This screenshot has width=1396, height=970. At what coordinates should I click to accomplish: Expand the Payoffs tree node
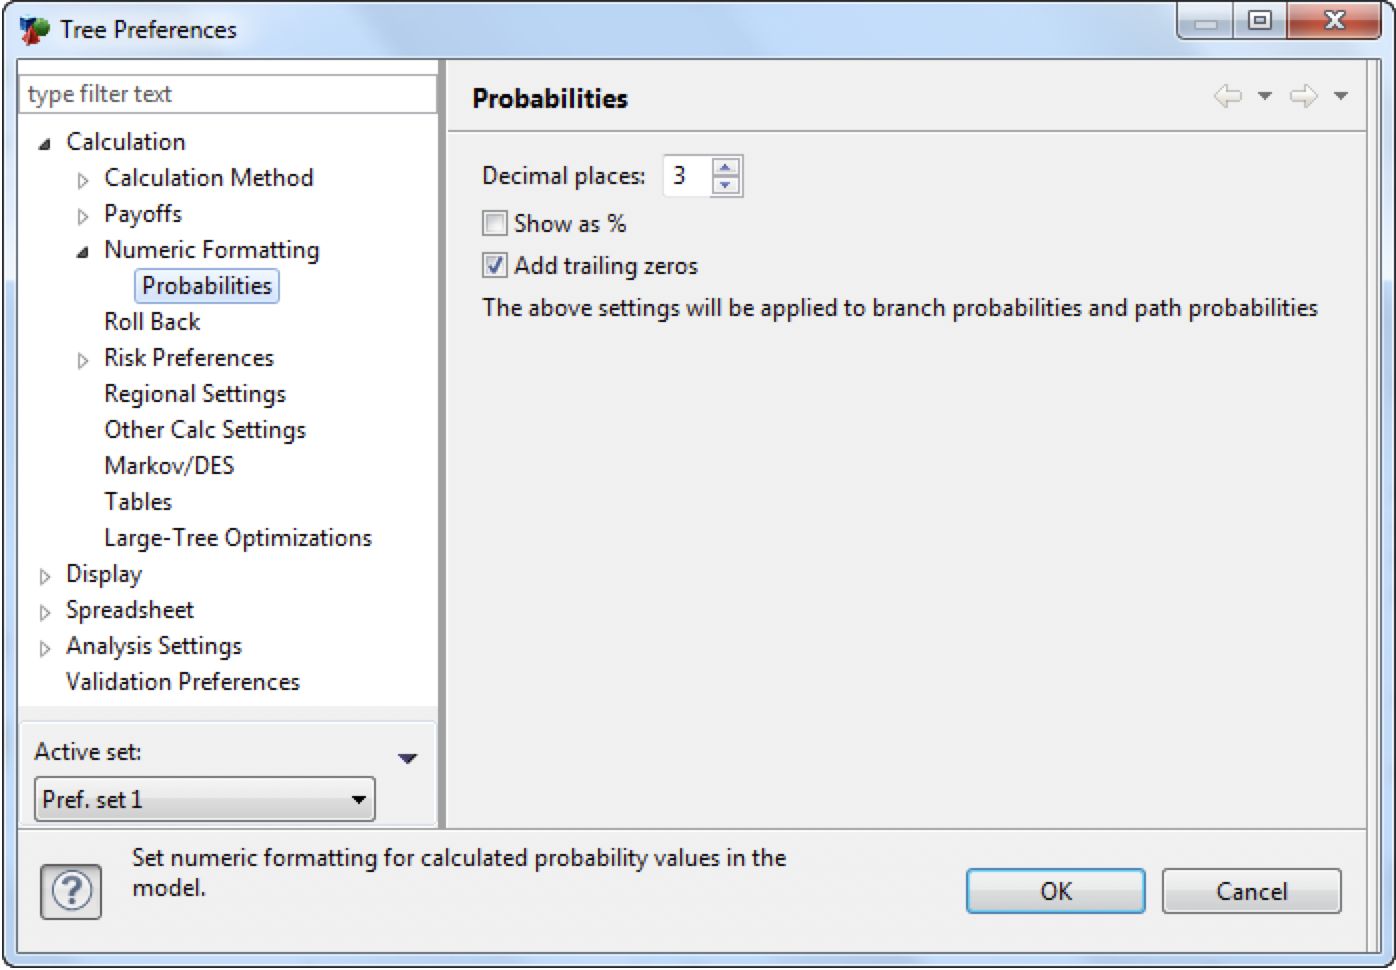click(x=83, y=213)
